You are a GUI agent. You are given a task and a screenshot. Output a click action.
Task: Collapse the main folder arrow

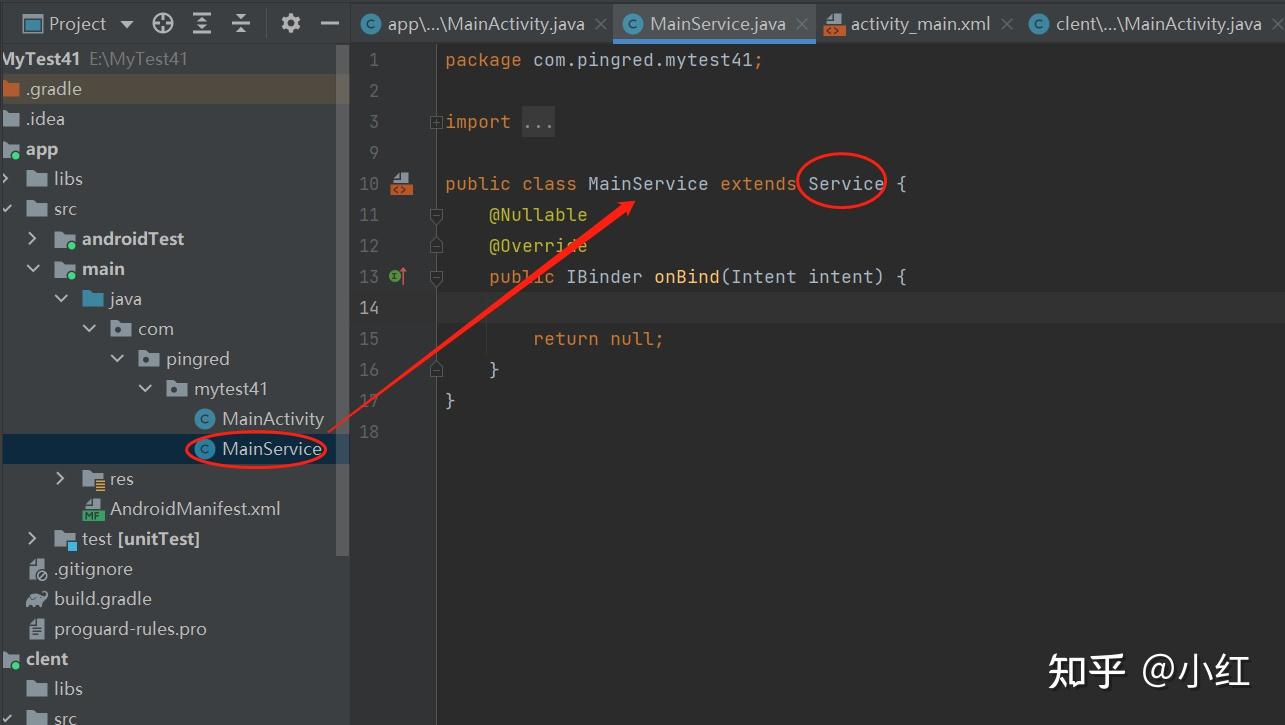33,269
